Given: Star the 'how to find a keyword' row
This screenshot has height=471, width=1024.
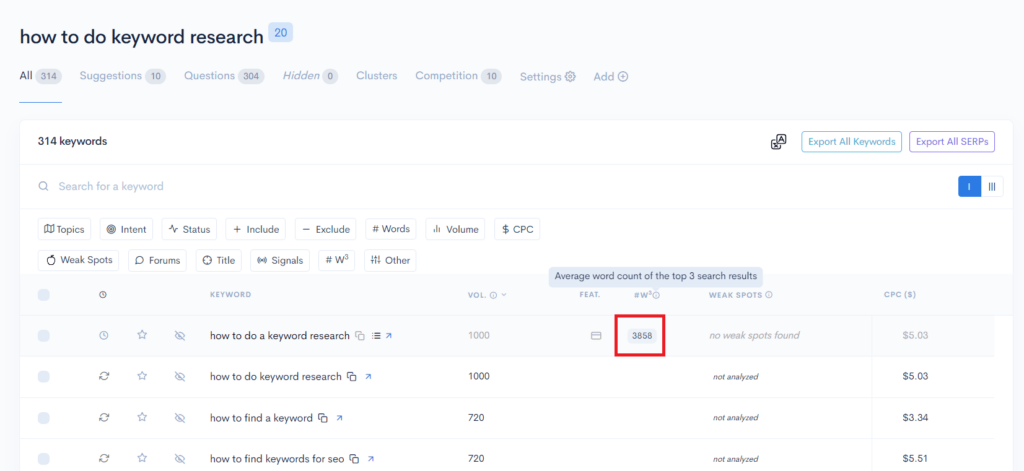Looking at the screenshot, I should click(142, 417).
